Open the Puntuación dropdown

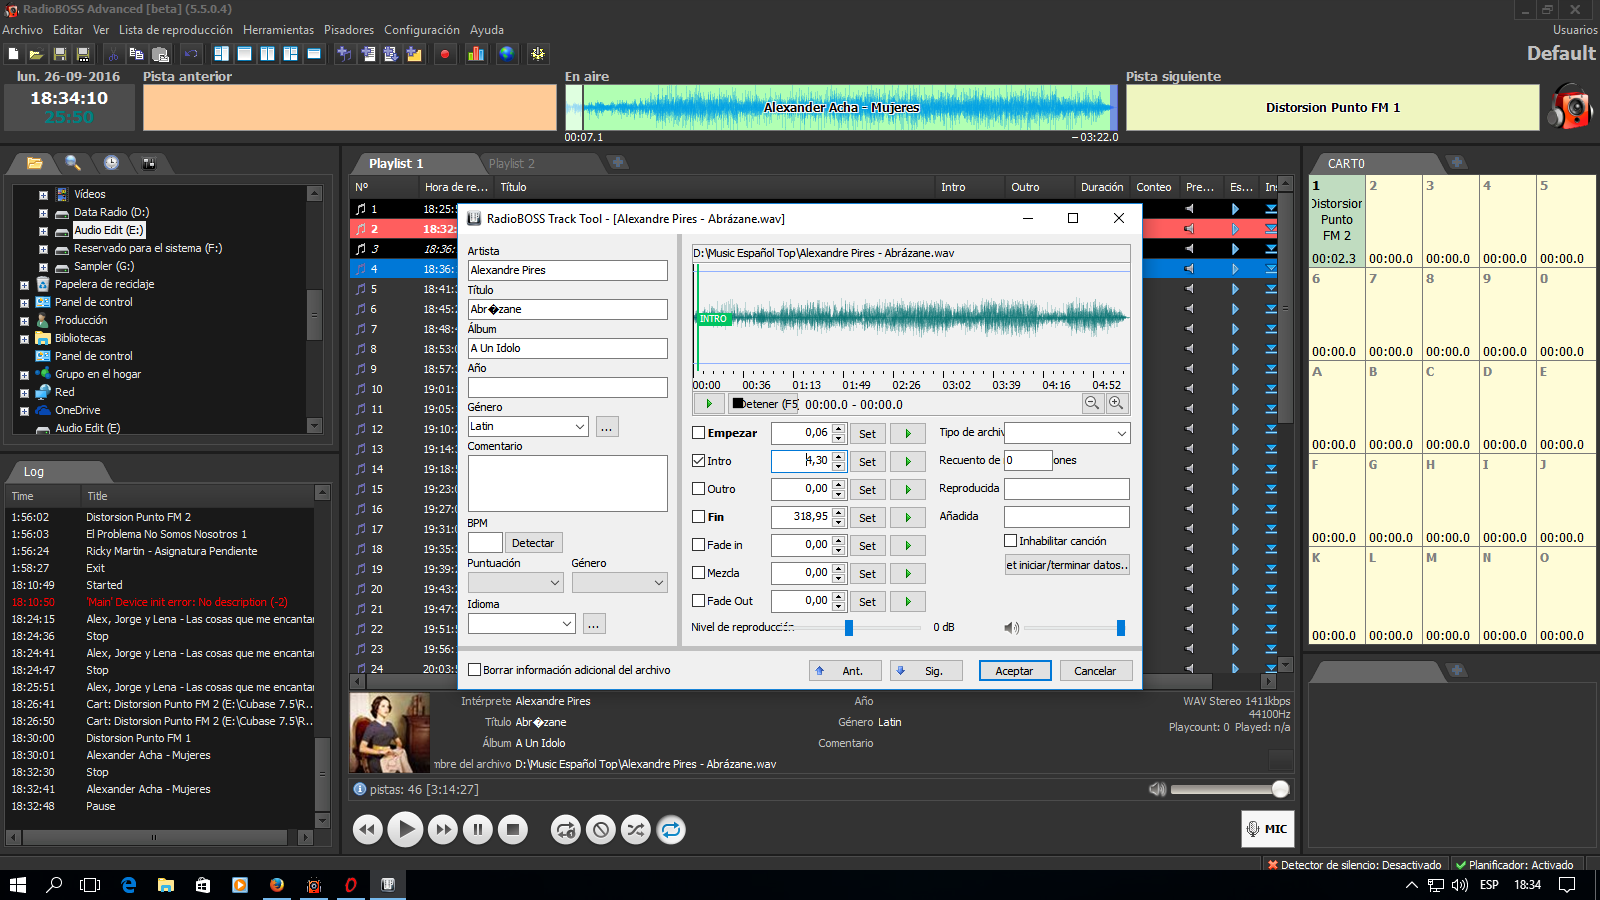click(555, 583)
